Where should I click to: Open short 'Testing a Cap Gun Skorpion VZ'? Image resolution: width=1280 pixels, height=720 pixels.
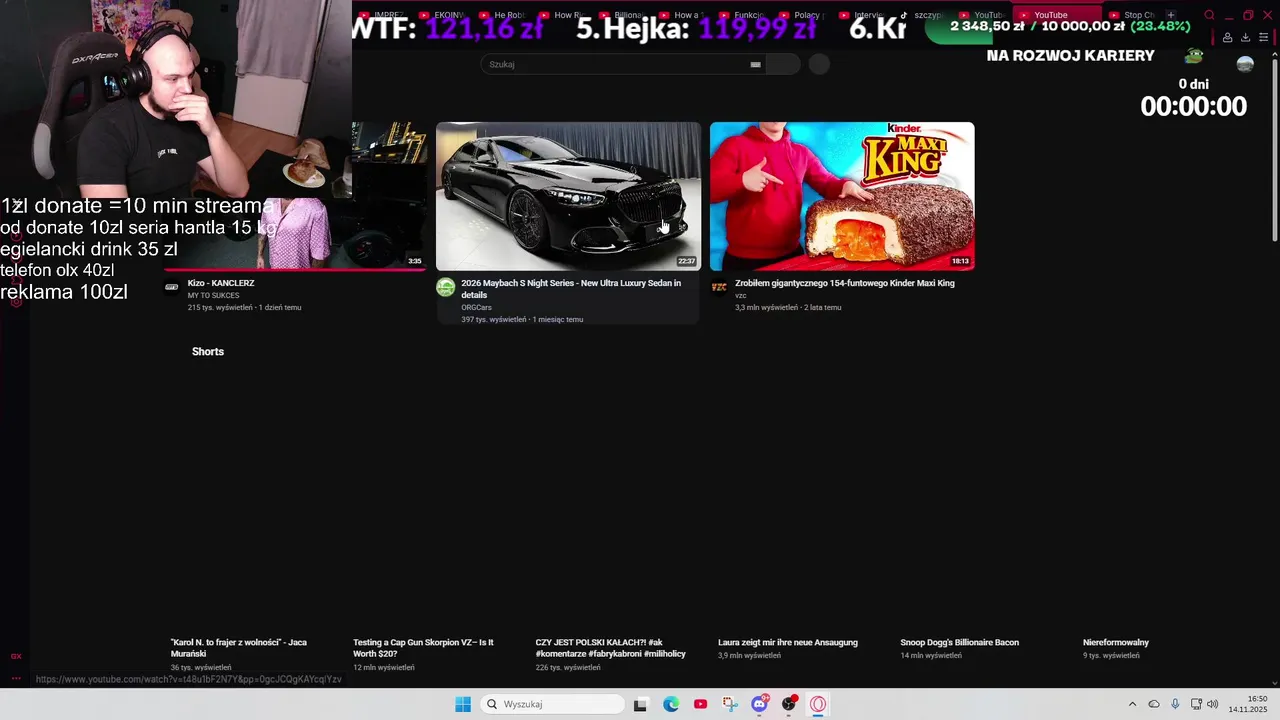423,648
